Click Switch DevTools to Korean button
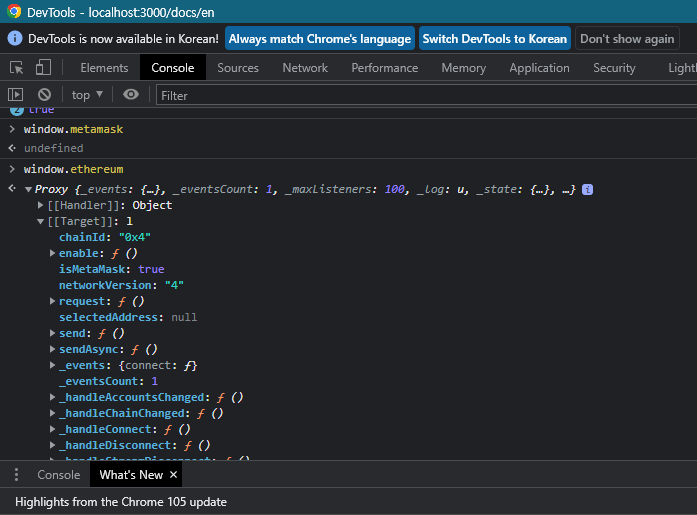Image resolution: width=697 pixels, height=515 pixels. coord(494,39)
